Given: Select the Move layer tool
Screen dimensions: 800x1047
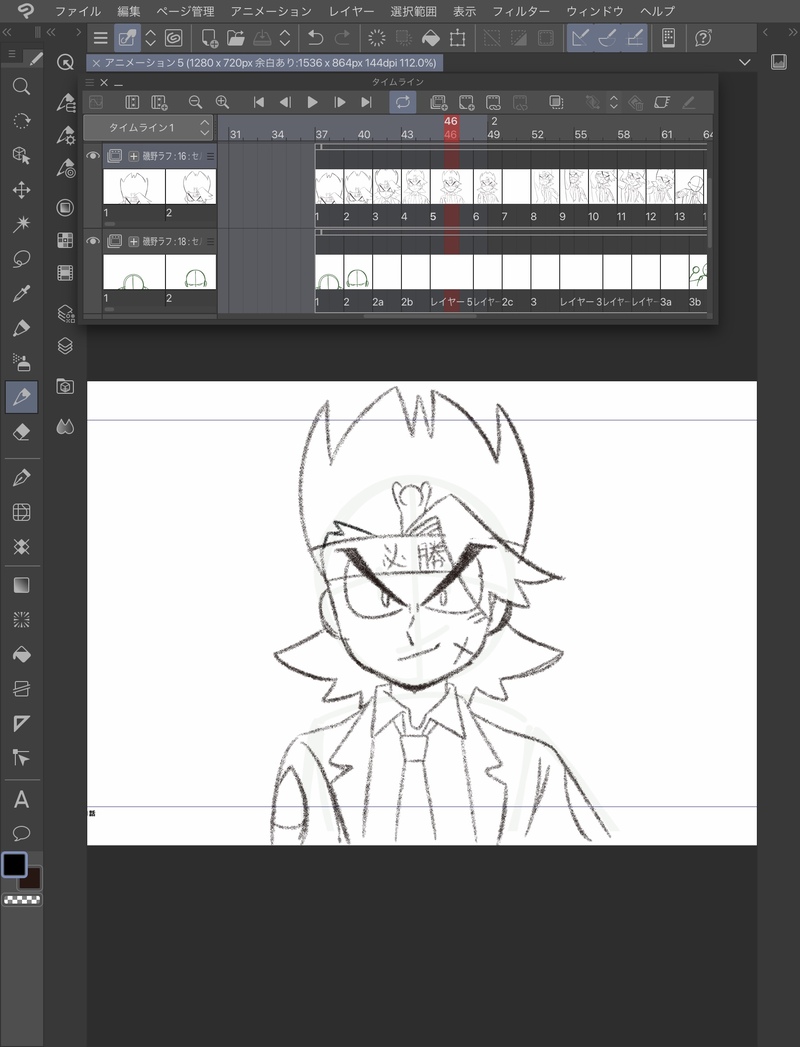Looking at the screenshot, I should (x=21, y=190).
